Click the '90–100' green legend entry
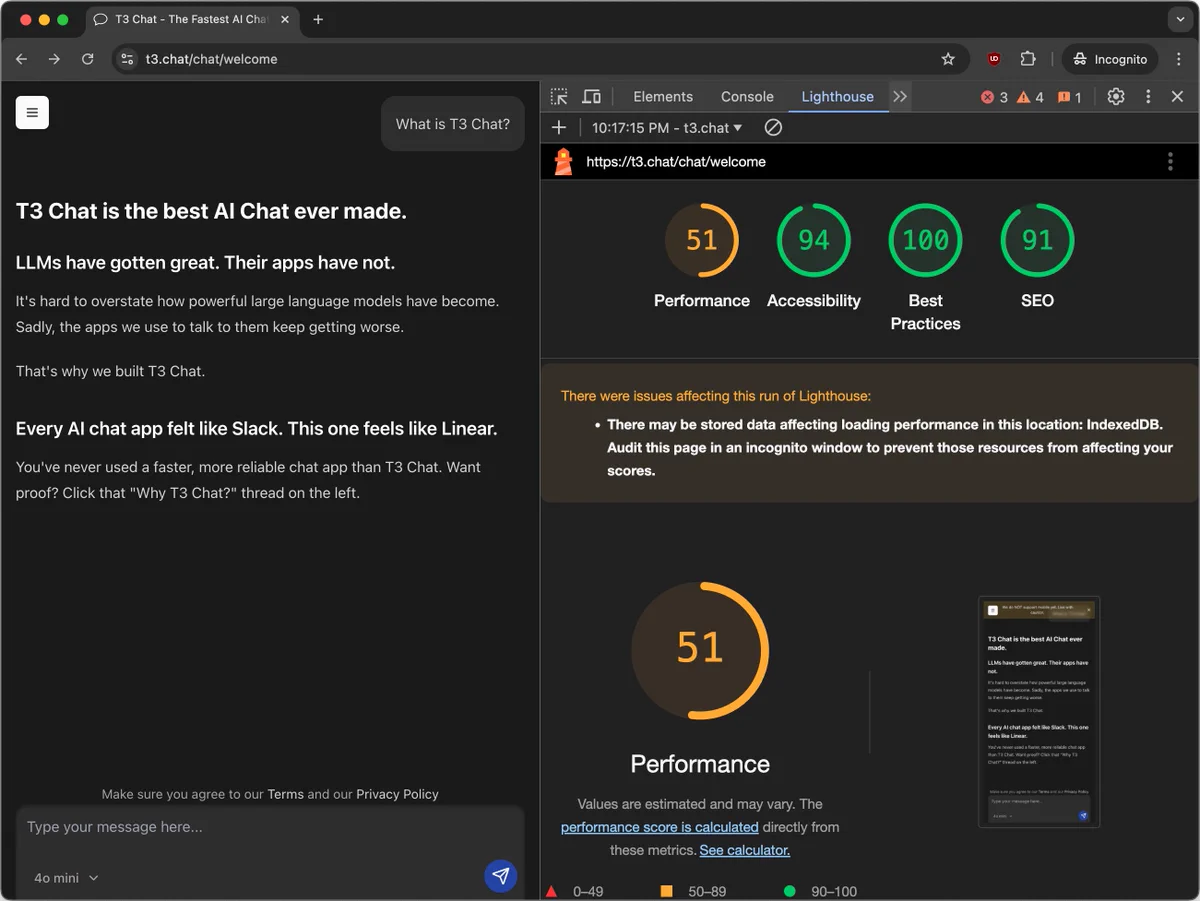 click(x=820, y=891)
